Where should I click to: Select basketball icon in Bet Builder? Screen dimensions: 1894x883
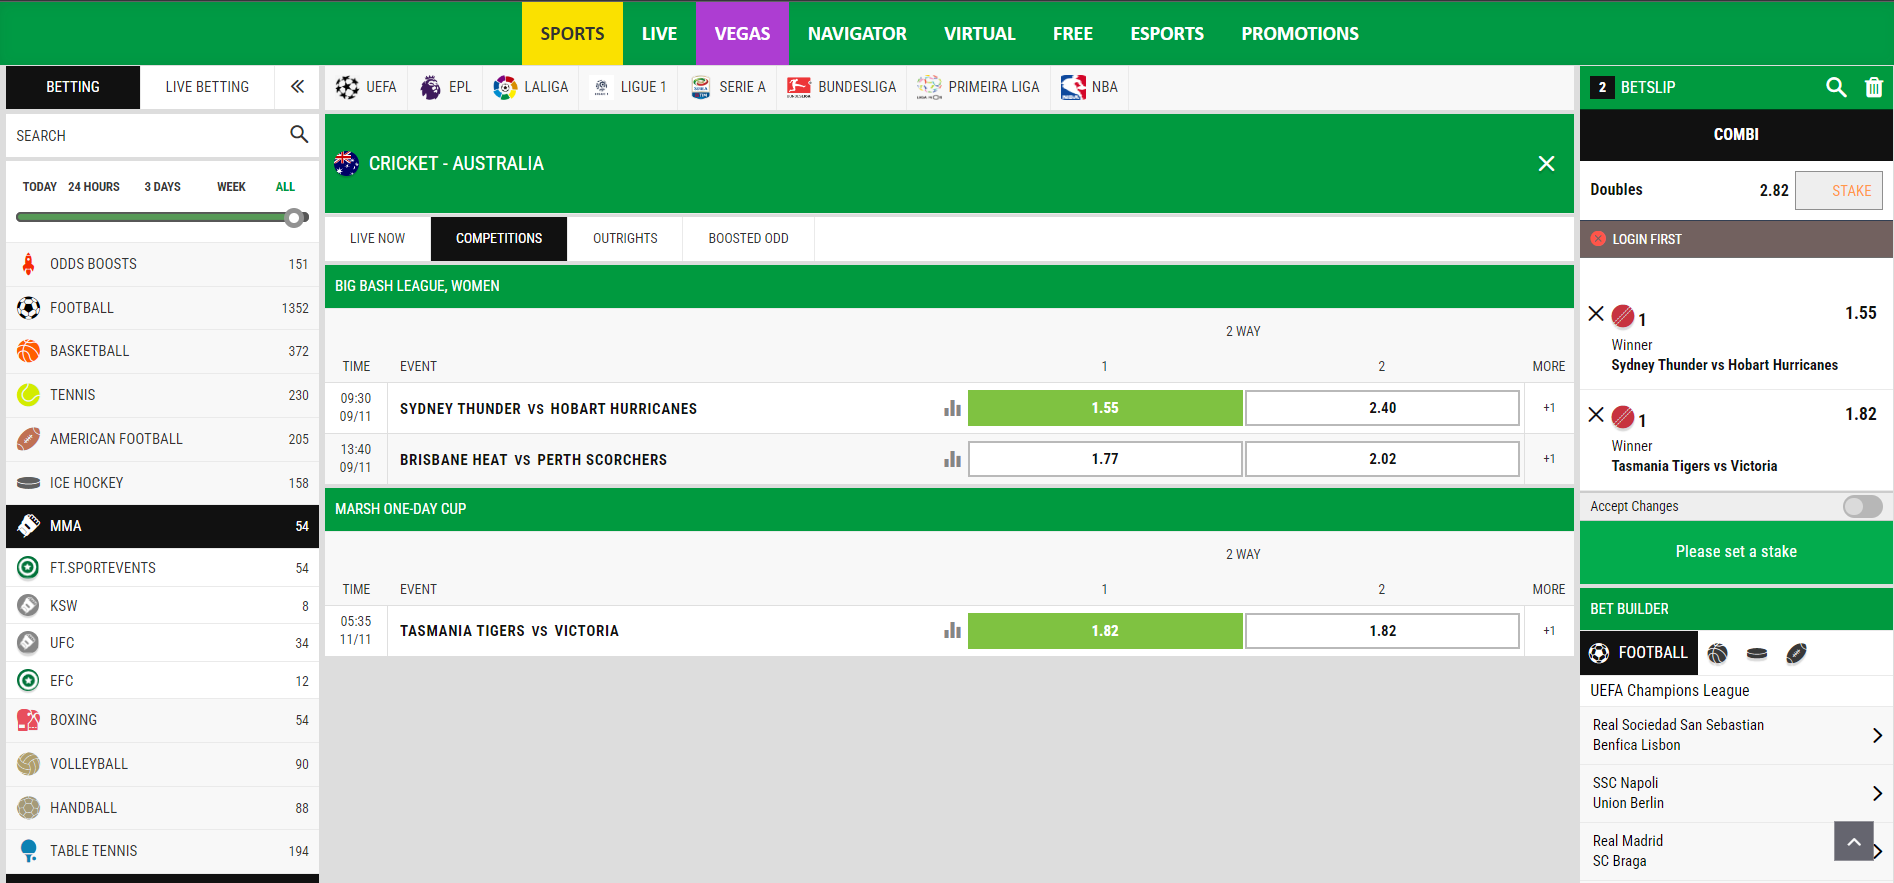pos(1718,654)
